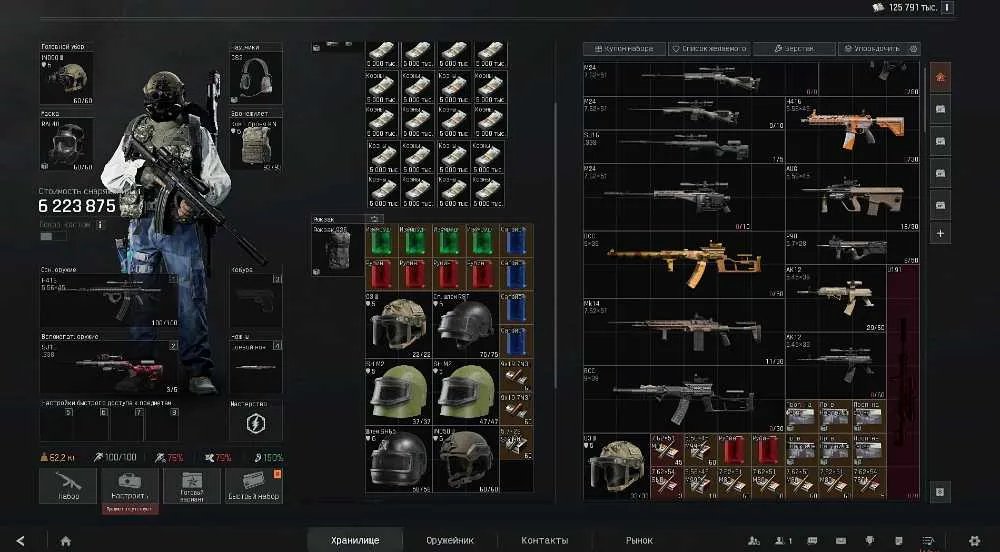Open the Контакты tab
Image resolution: width=1000 pixels, height=552 pixels.
coord(544,540)
